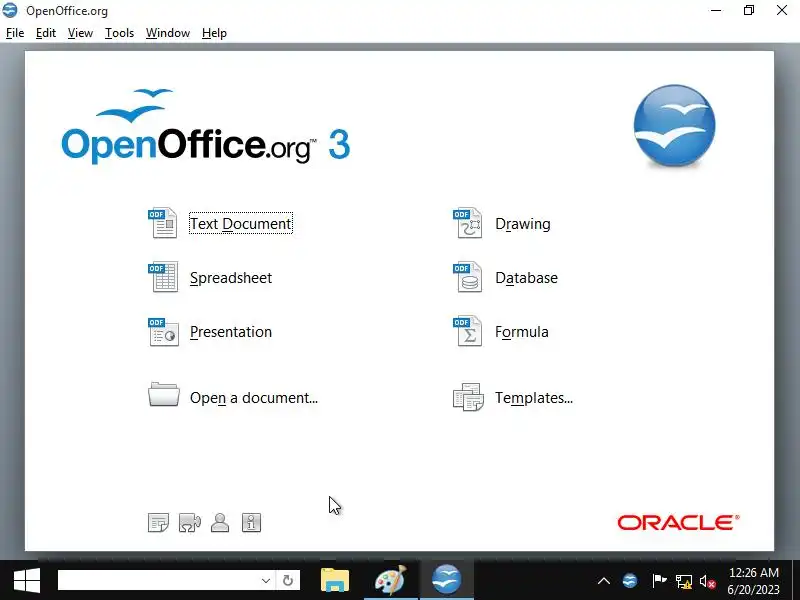The width and height of the screenshot is (800, 600).
Task: Open the OpenOffice.org information icon
Action: (x=251, y=522)
